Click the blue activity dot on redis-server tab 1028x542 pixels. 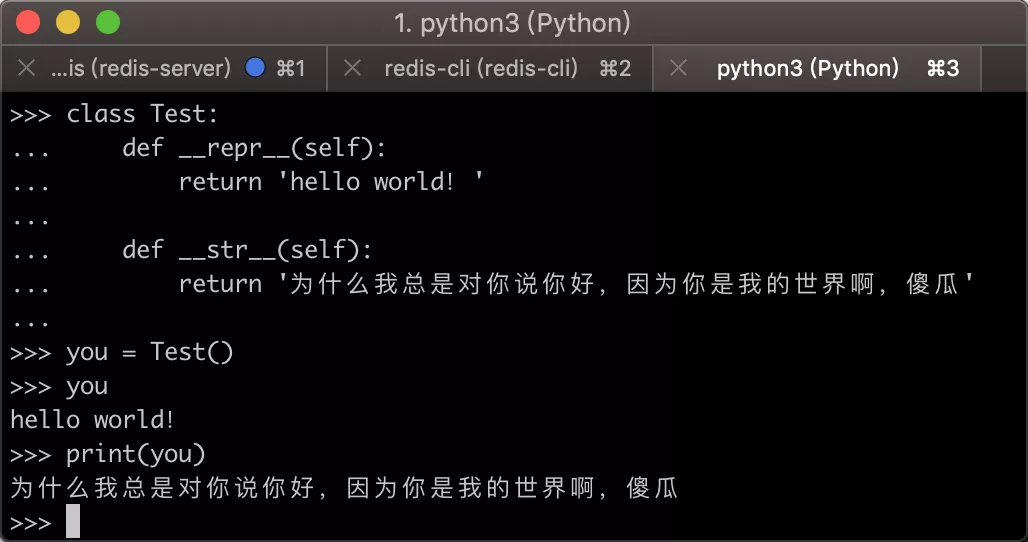(255, 68)
